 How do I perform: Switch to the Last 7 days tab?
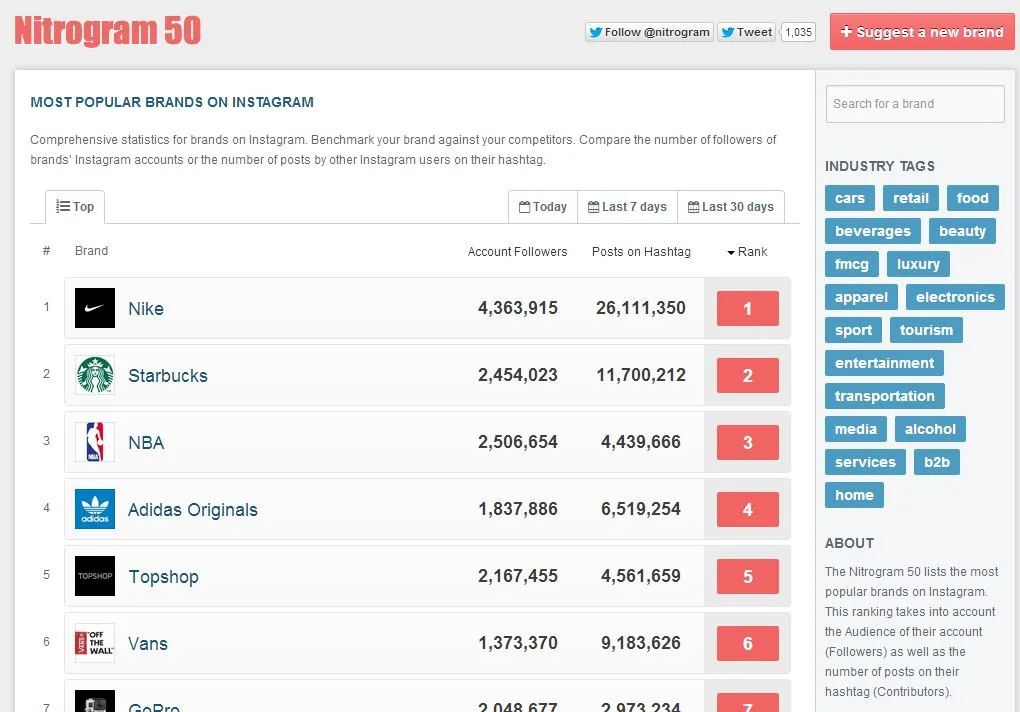tap(628, 207)
